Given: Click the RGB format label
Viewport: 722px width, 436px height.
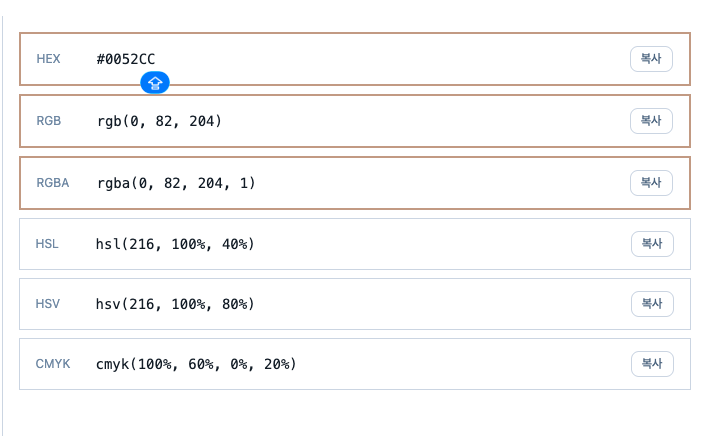Looking at the screenshot, I should click(x=48, y=121).
